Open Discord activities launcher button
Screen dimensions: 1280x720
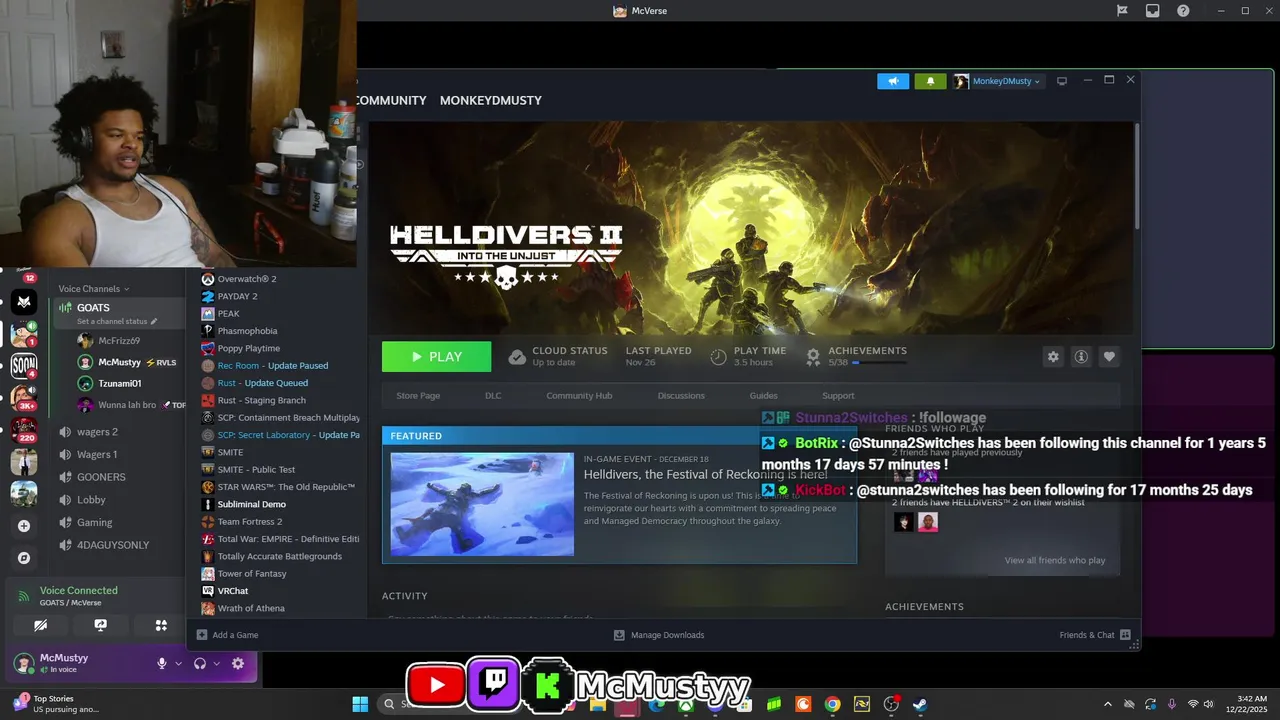161,625
